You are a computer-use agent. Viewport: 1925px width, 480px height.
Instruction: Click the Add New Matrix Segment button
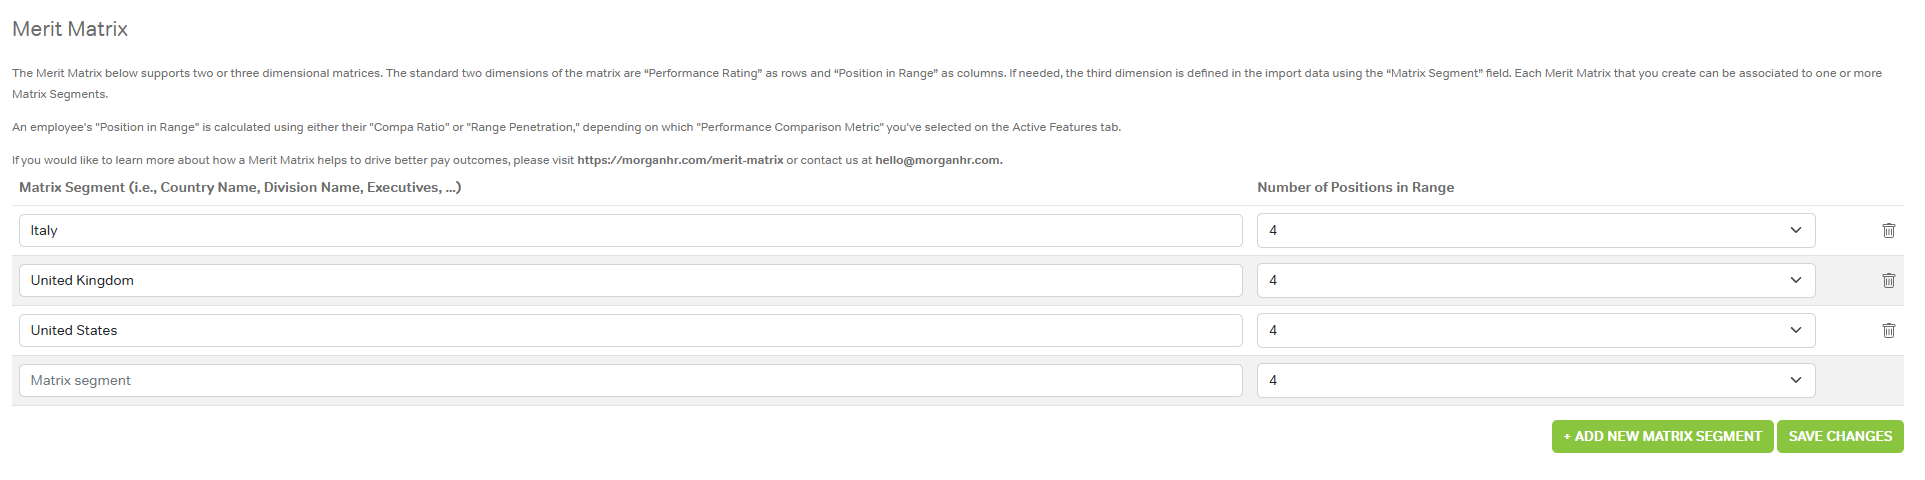tap(1662, 436)
